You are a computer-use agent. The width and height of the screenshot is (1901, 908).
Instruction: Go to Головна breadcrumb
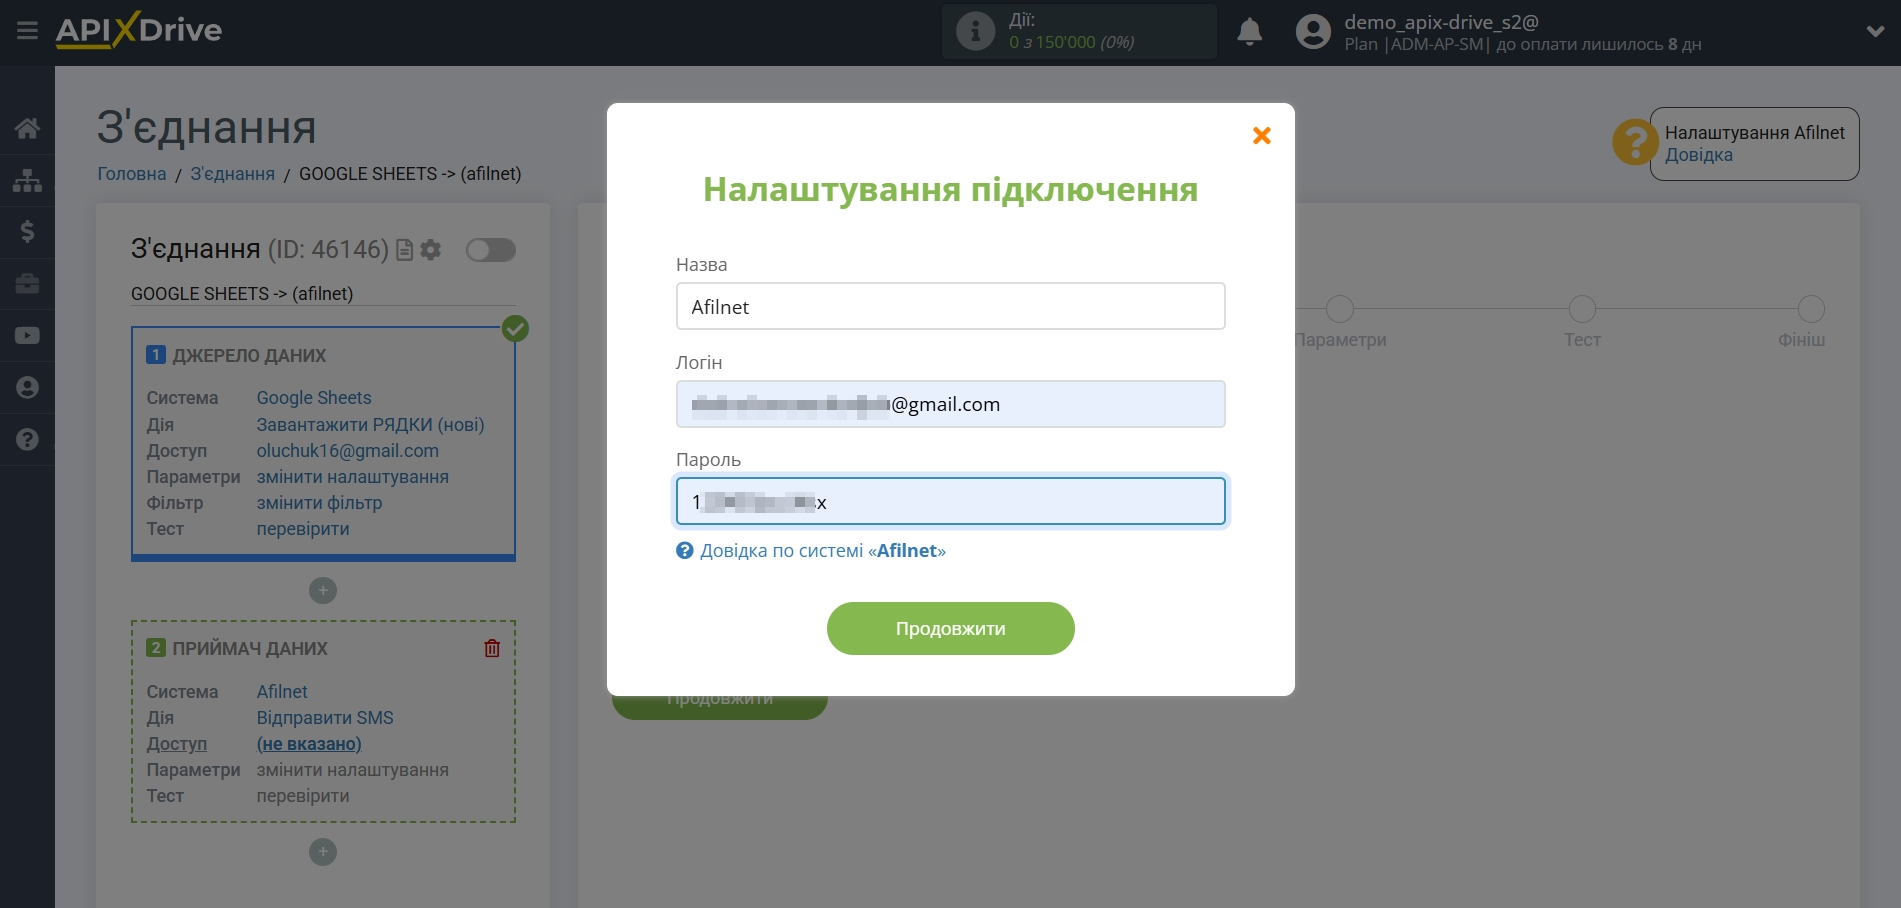tap(131, 174)
